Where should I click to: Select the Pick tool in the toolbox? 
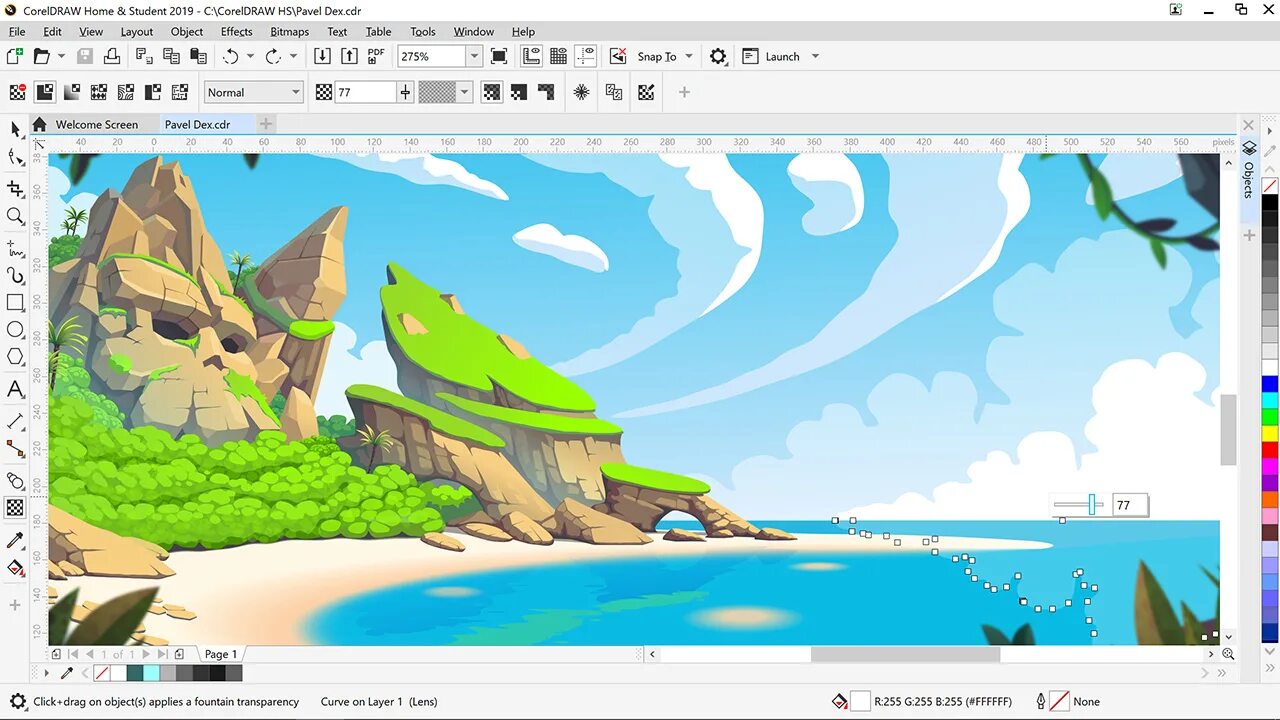pyautogui.click(x=14, y=130)
